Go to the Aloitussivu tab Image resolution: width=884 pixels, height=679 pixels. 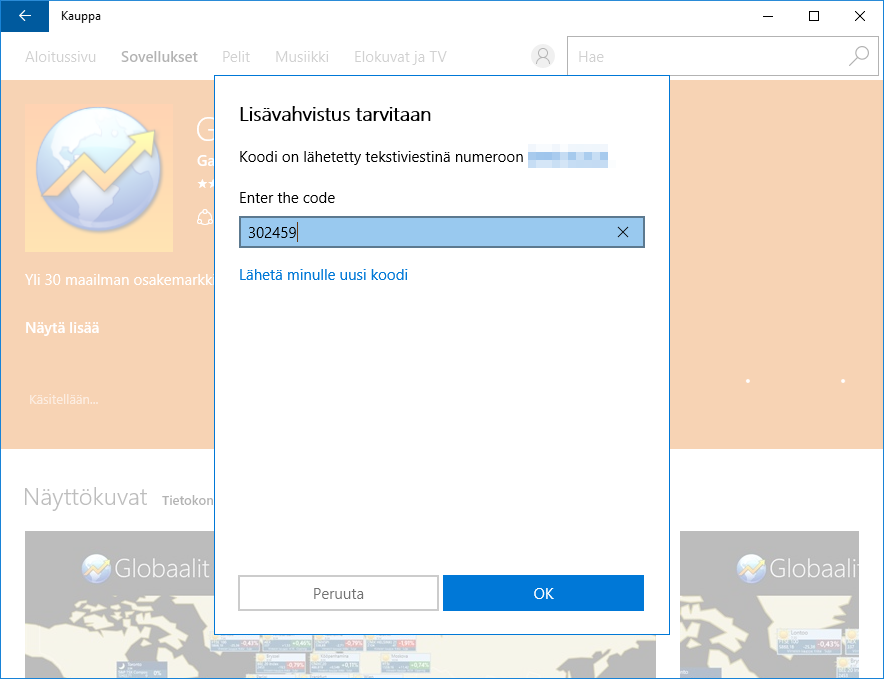pyautogui.click(x=60, y=57)
